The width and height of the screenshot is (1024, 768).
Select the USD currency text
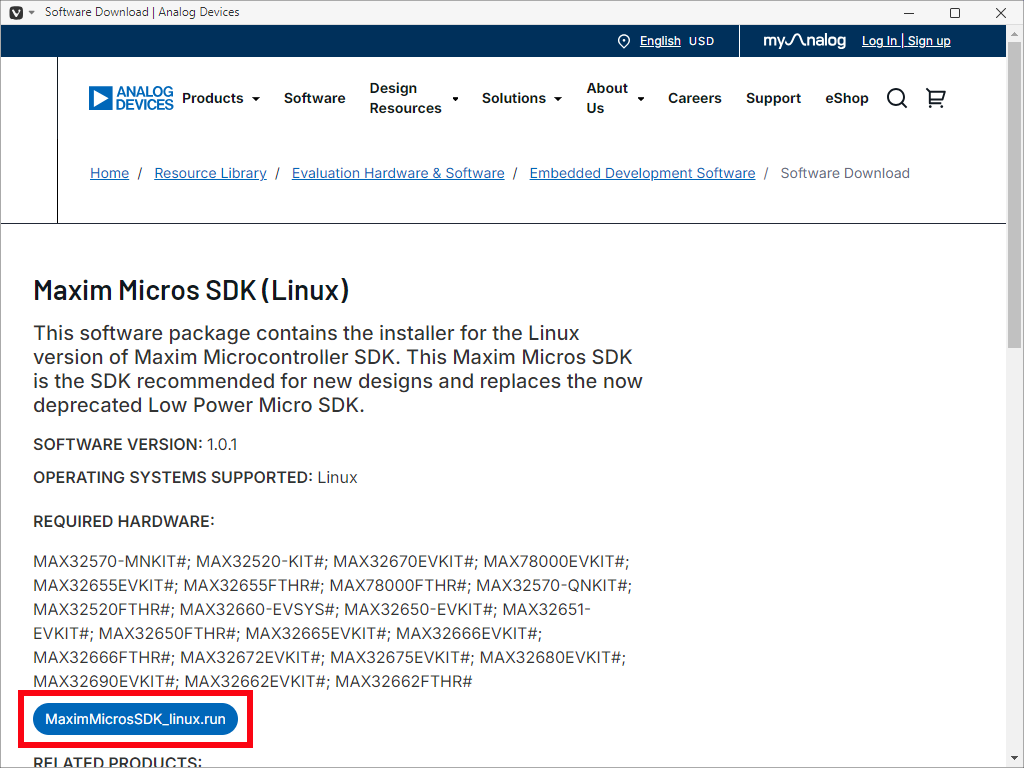[x=701, y=41]
